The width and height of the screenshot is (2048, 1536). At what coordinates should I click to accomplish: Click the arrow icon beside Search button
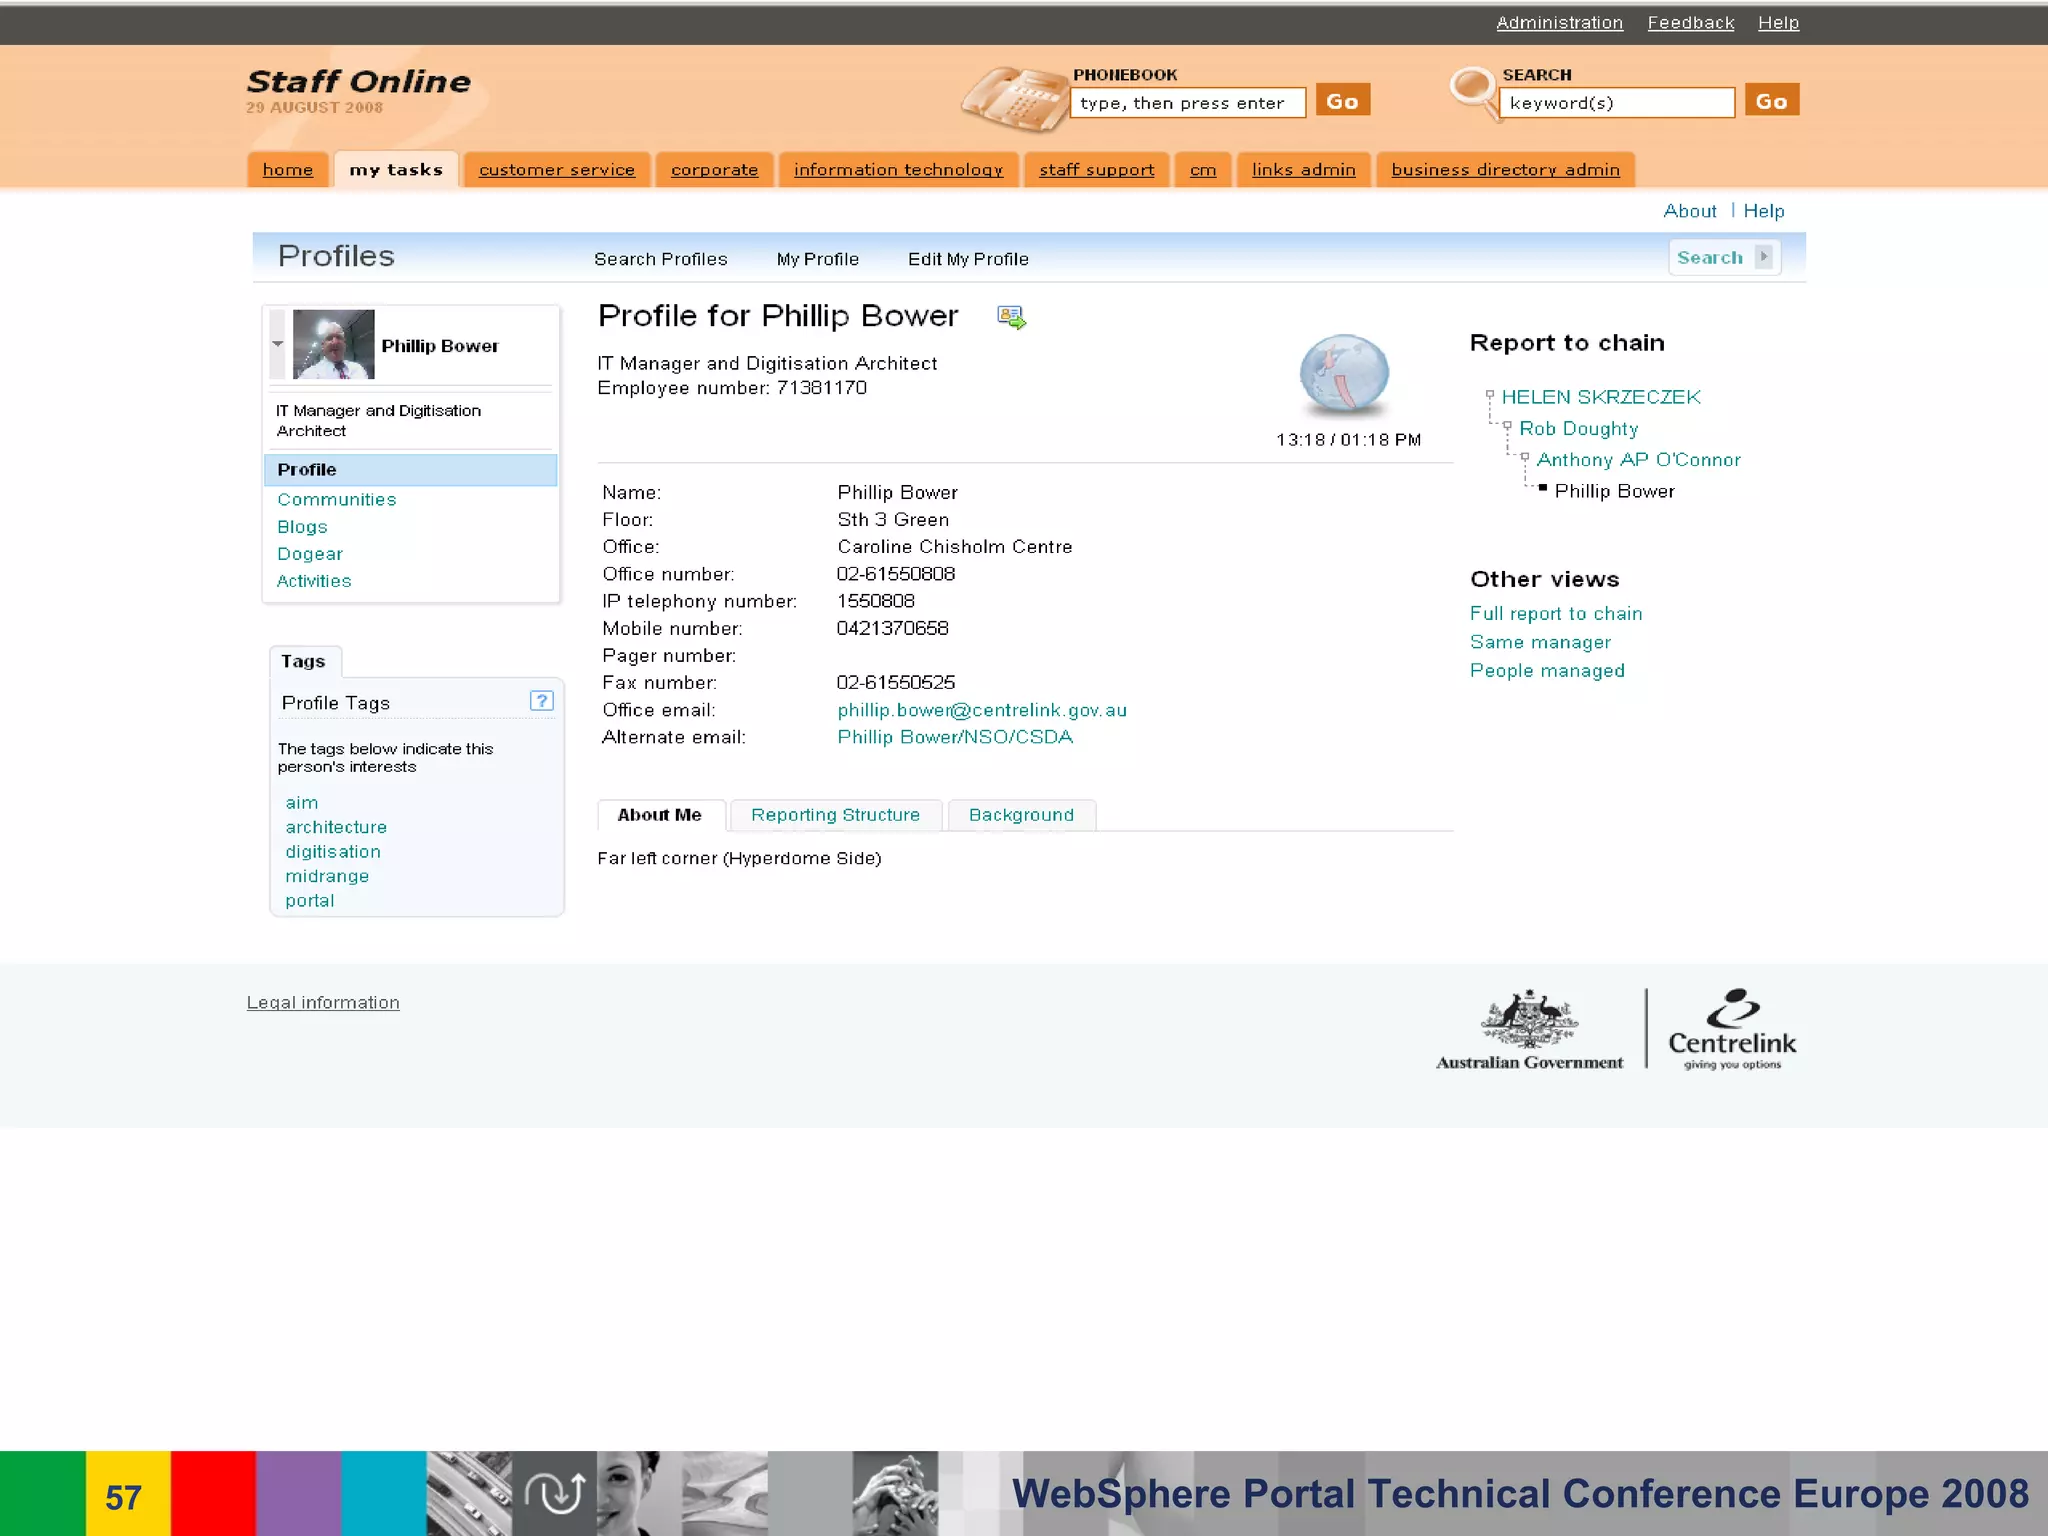coord(1764,257)
